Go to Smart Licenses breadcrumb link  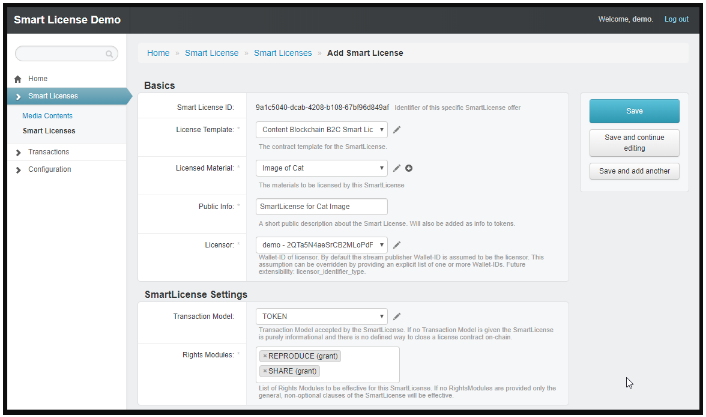tap(282, 52)
